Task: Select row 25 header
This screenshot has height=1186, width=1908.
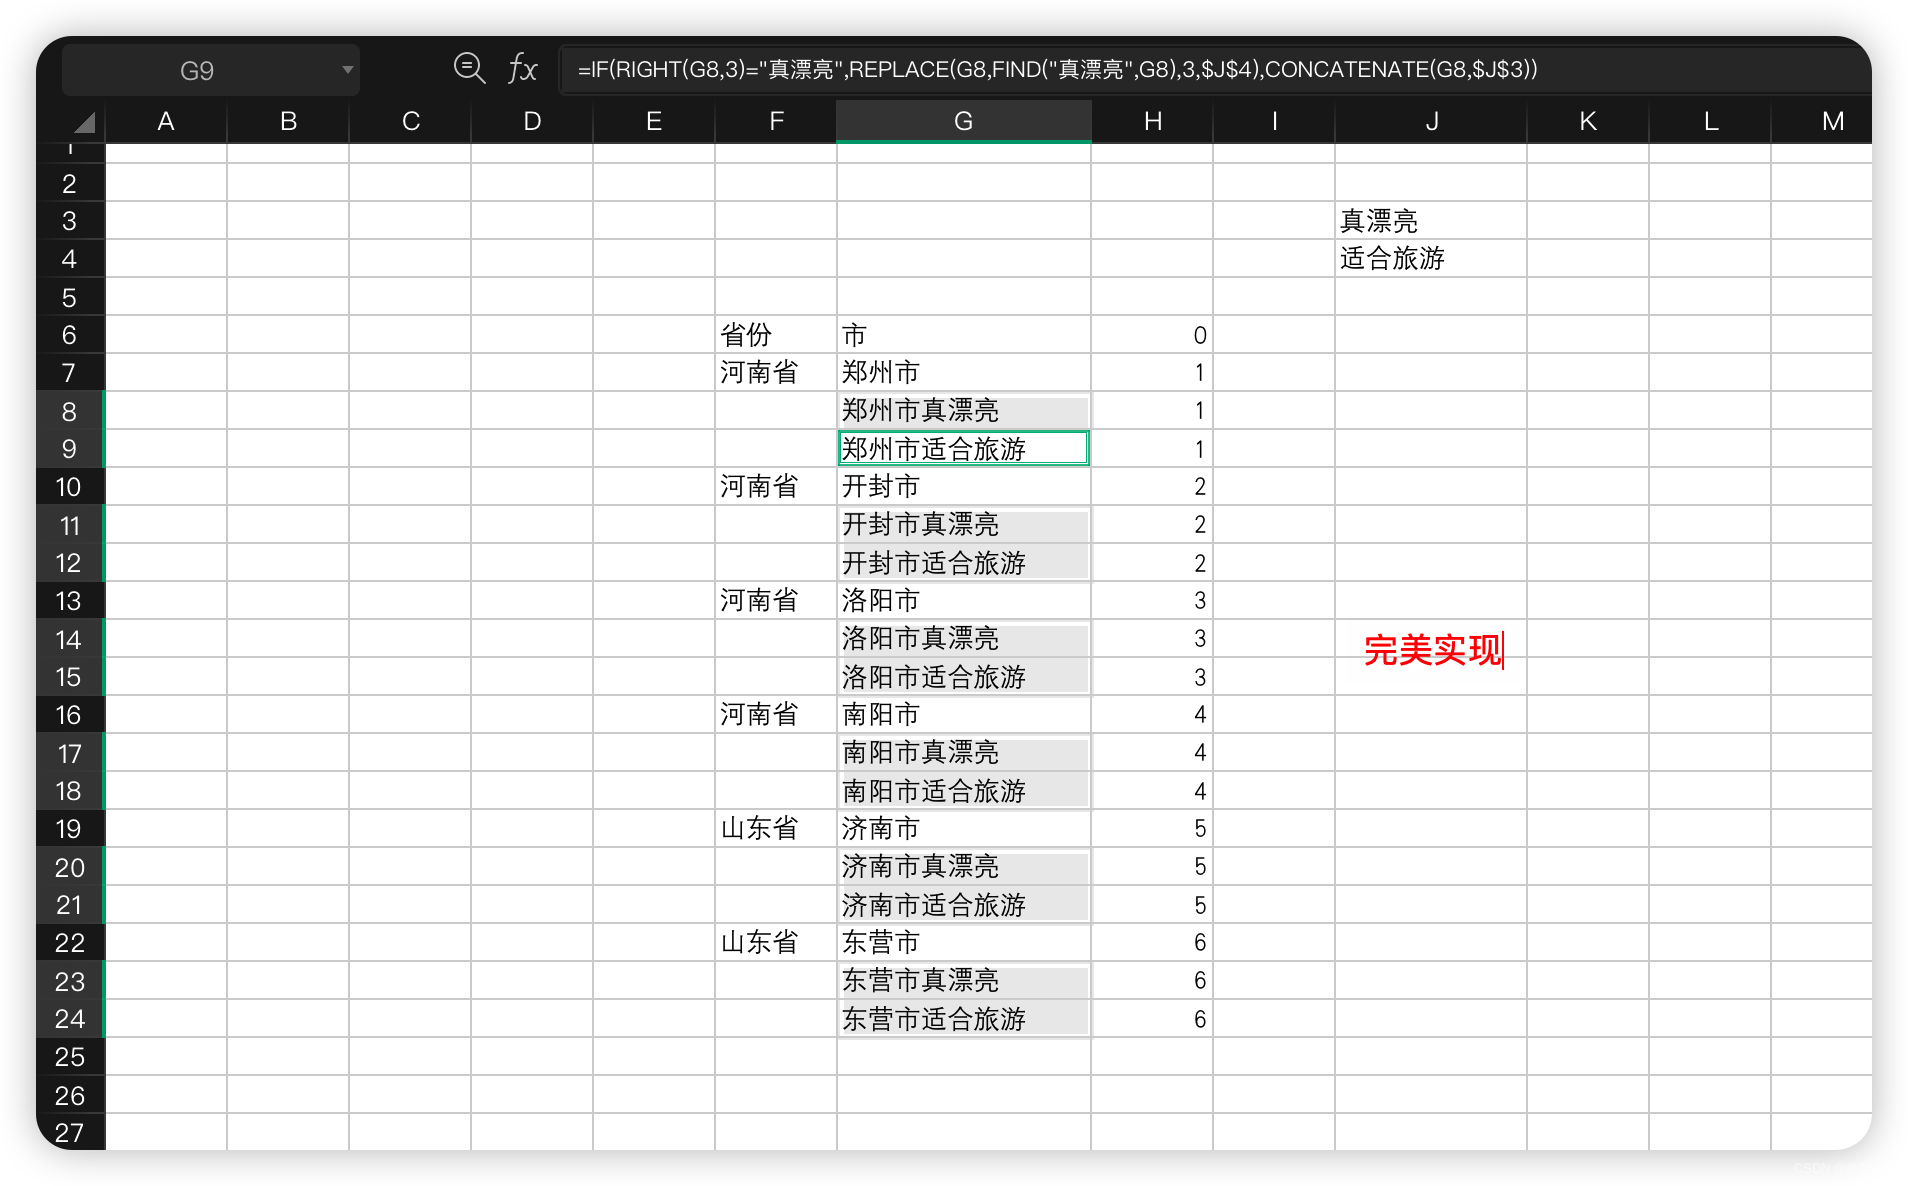Action: pos(70,1057)
